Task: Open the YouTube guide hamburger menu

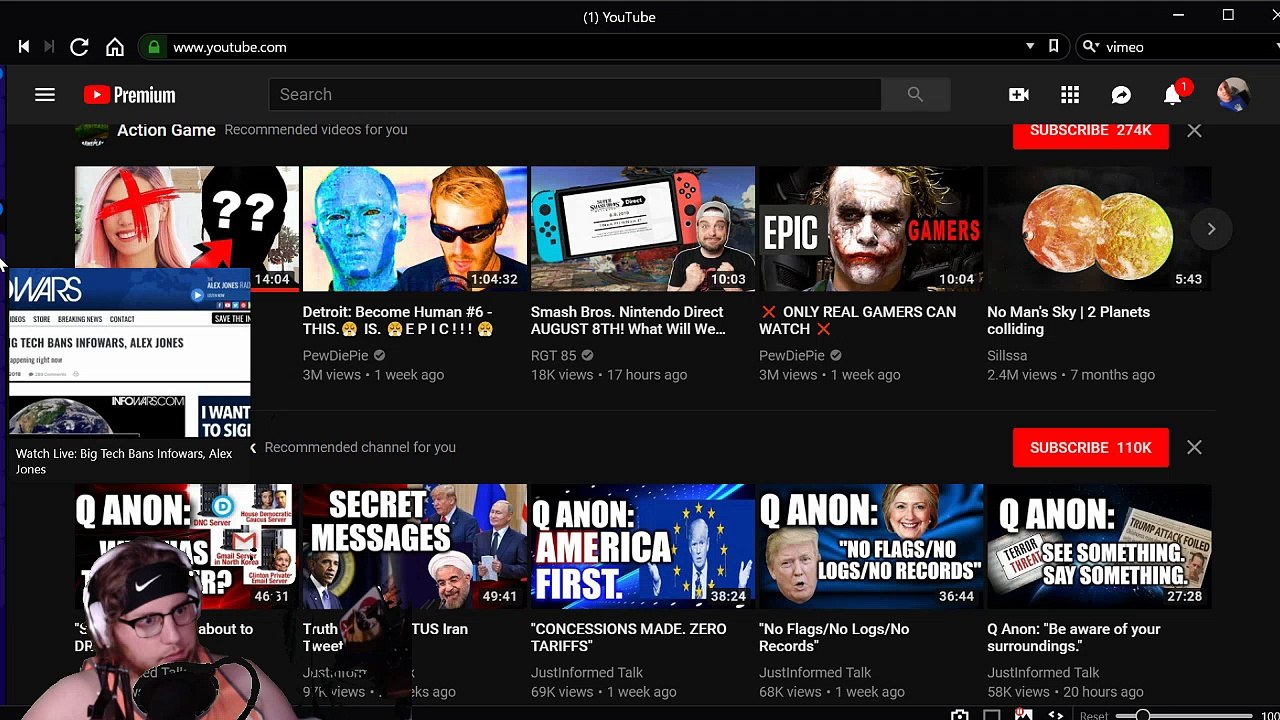Action: point(45,95)
